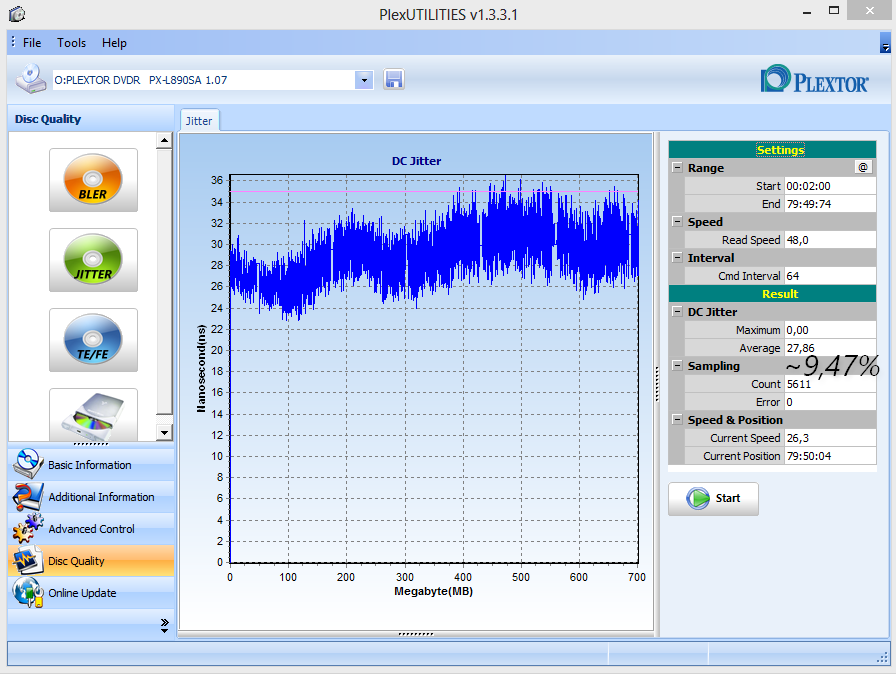Viewport: 896px width, 674px height.
Task: Expand navigation pane options chevron
Action: coord(165,625)
